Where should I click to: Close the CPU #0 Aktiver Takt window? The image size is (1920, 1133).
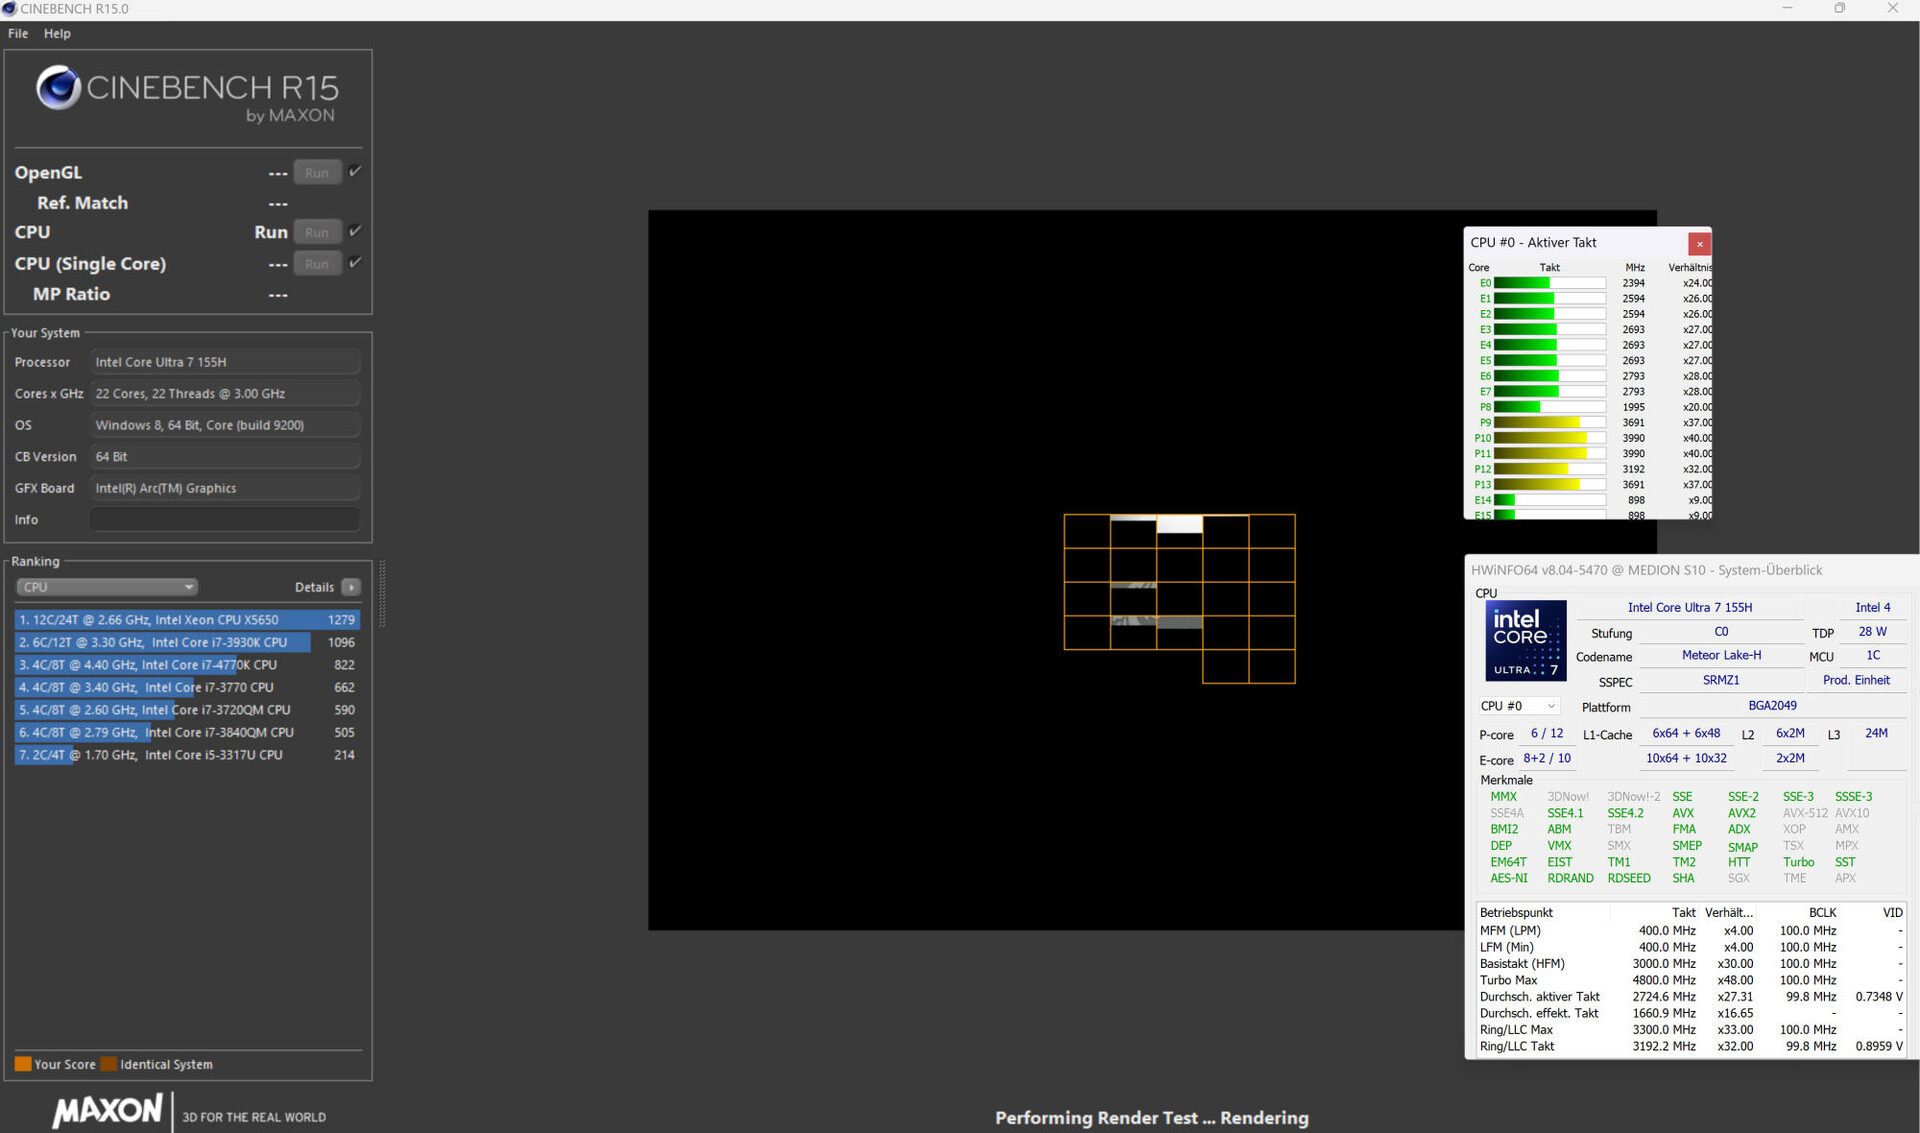pos(1699,243)
